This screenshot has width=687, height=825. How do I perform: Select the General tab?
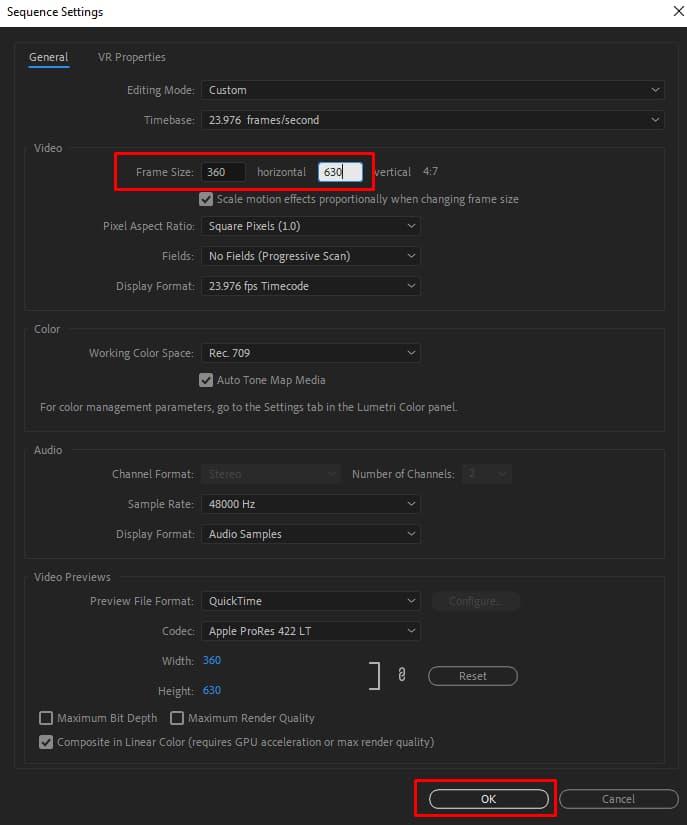click(x=48, y=57)
